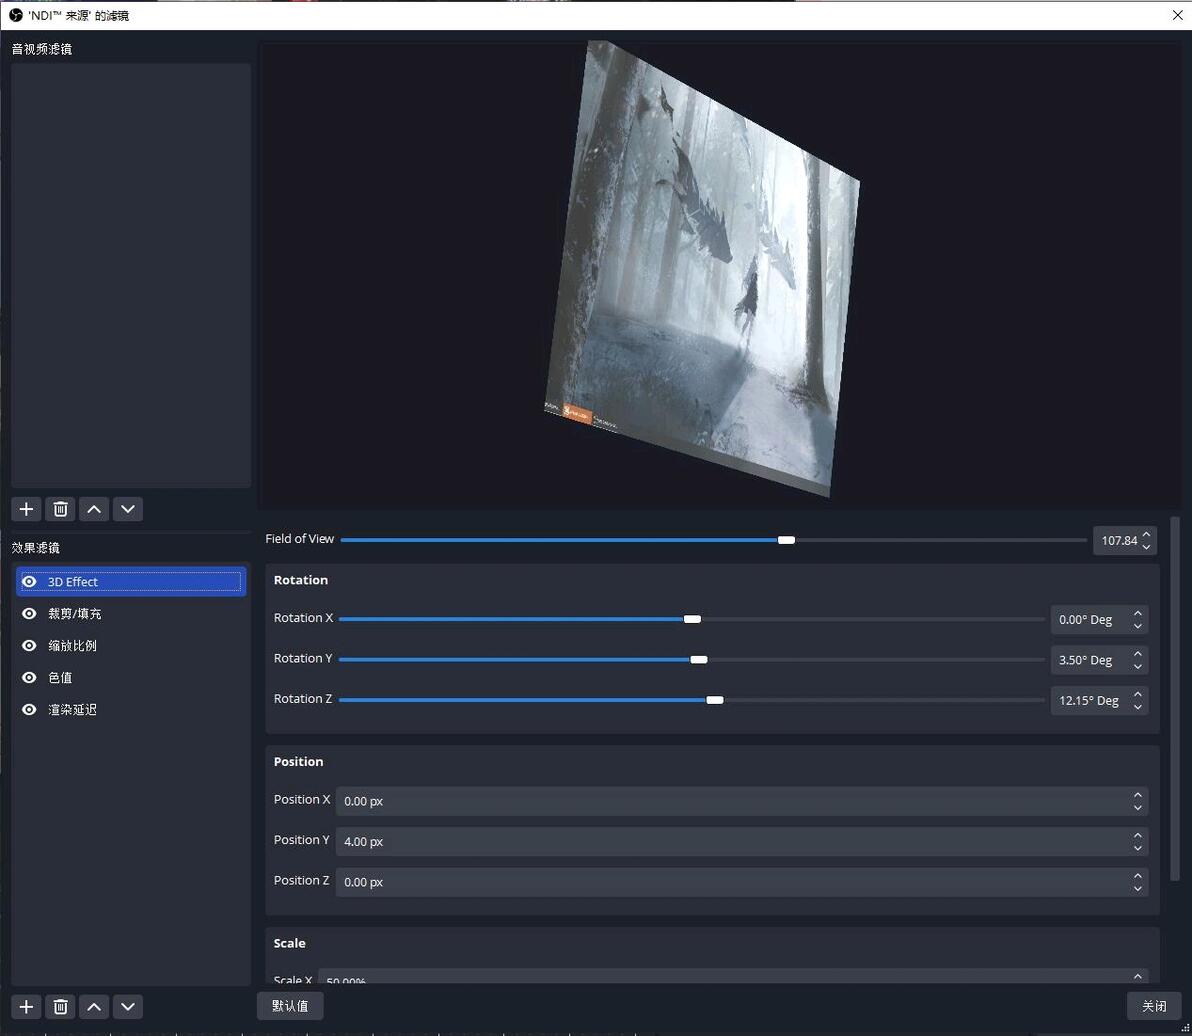Decrease Rotation Z value with down stepper arrow
Viewport: 1192px width, 1036px height.
click(1137, 707)
